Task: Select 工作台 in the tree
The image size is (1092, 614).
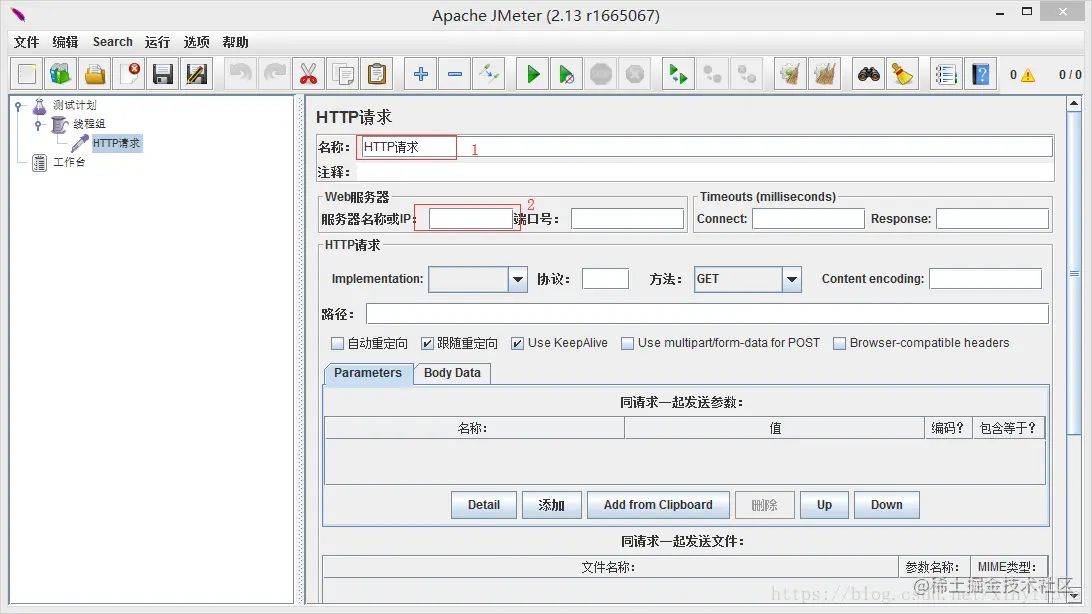Action: (69, 162)
